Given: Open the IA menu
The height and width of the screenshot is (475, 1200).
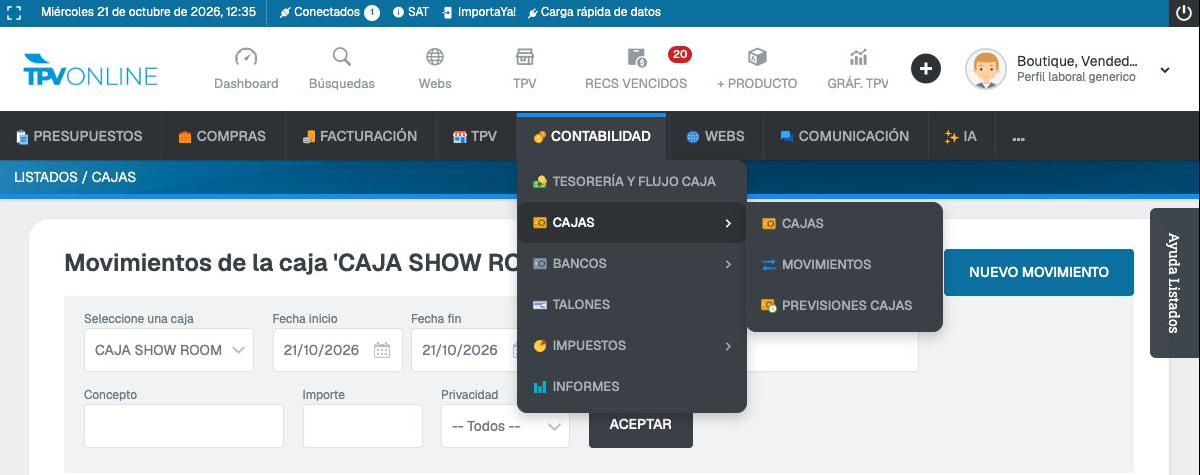Looking at the screenshot, I should 961,136.
